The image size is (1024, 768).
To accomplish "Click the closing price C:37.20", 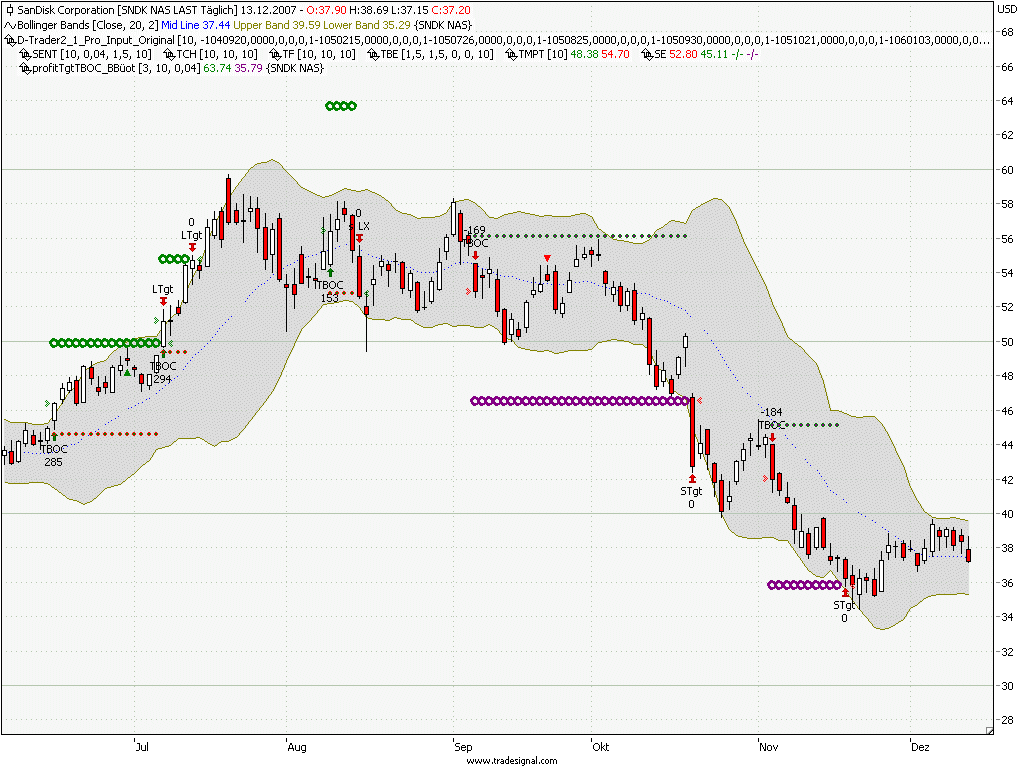I will (x=451, y=10).
